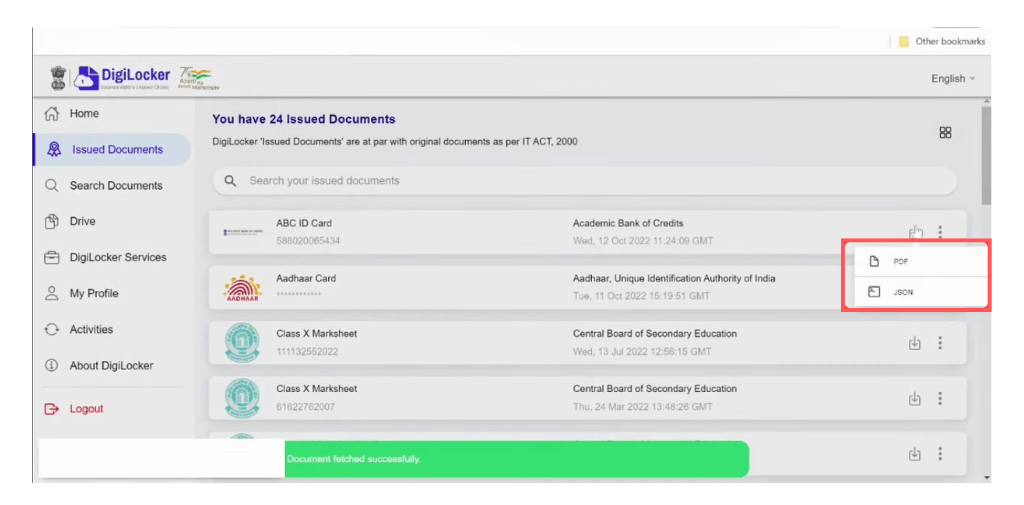
Task: Download Class X Marksheet 61622762007
Action: tap(915, 399)
